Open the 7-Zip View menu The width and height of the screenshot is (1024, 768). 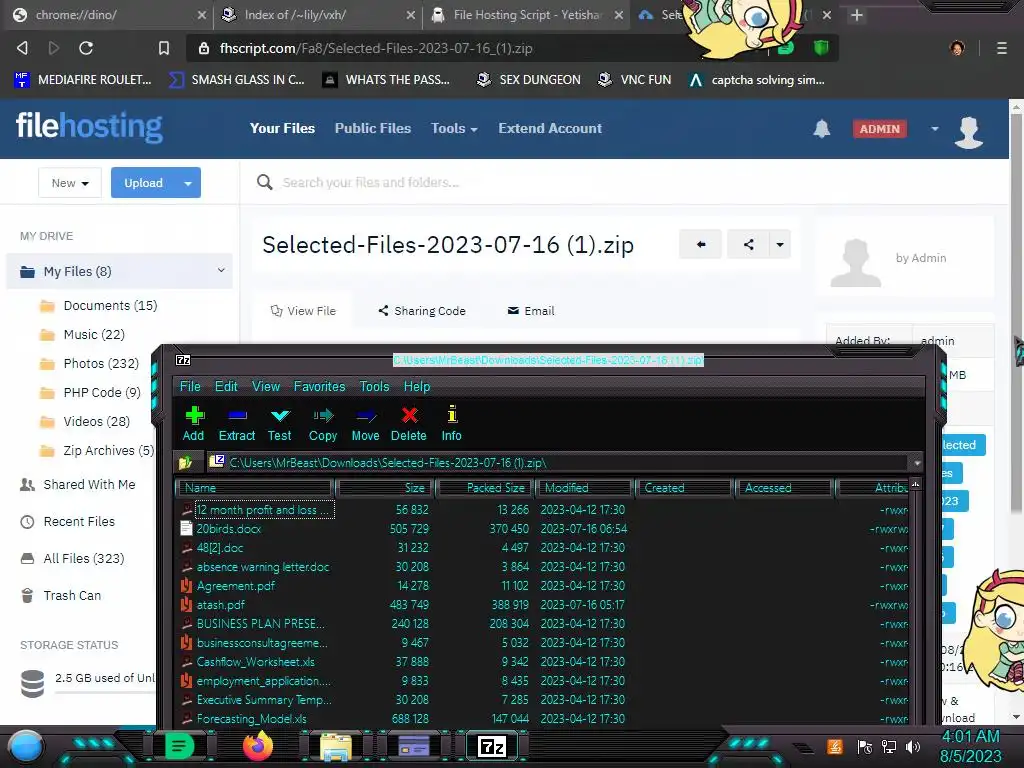coord(266,387)
